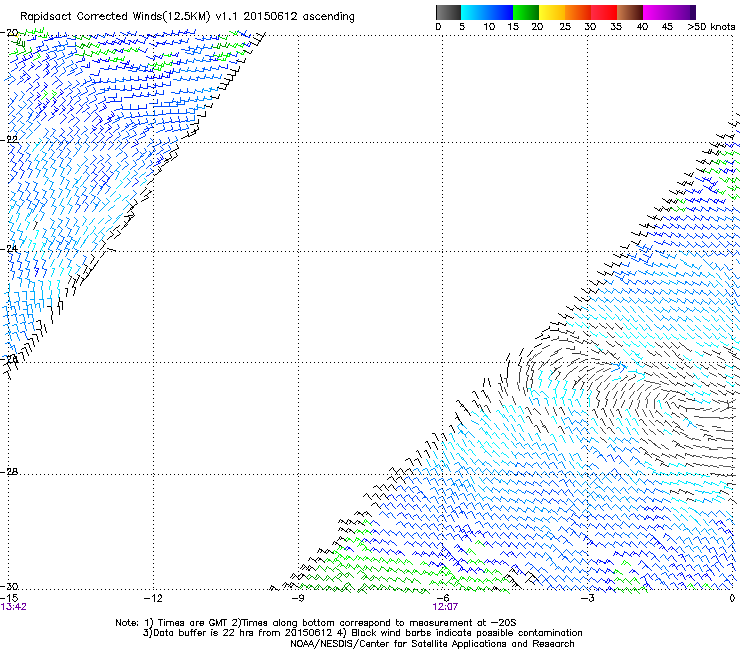The image size is (740, 650).
Task: Click the red 30-35 knots legend segment
Action: coord(604,12)
